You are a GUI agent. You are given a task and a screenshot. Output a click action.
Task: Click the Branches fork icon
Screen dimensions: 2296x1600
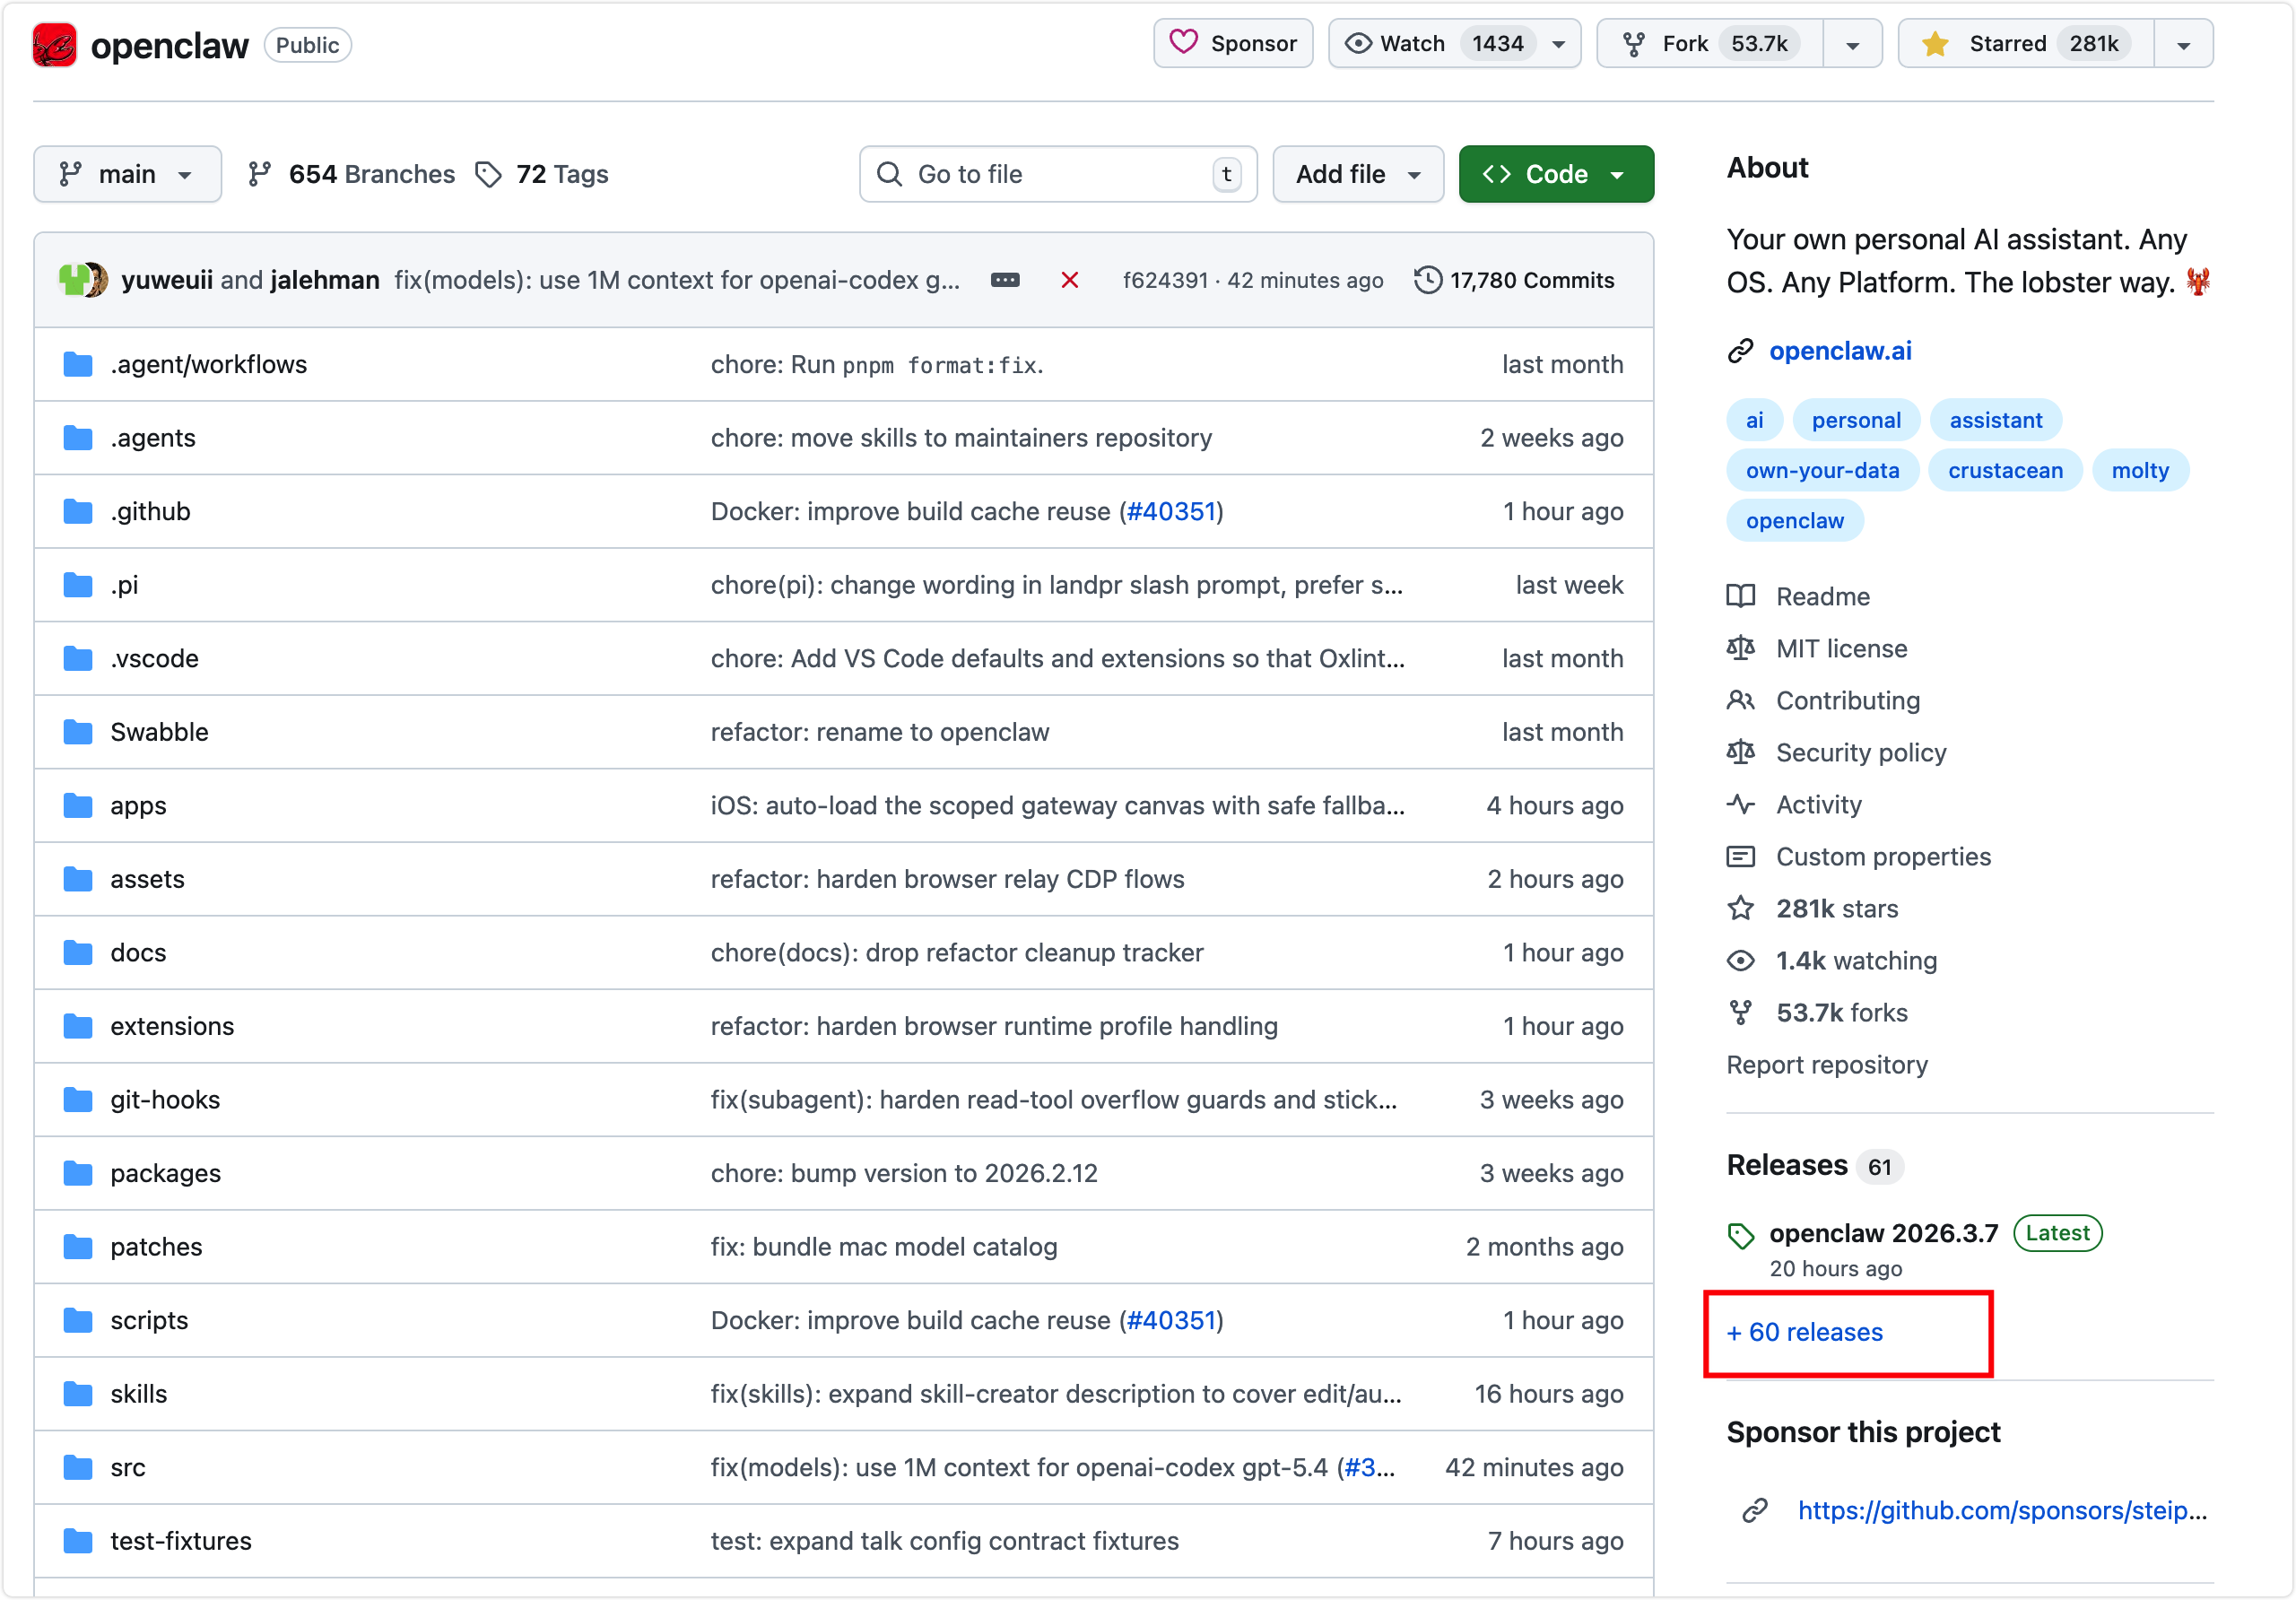pyautogui.click(x=260, y=174)
